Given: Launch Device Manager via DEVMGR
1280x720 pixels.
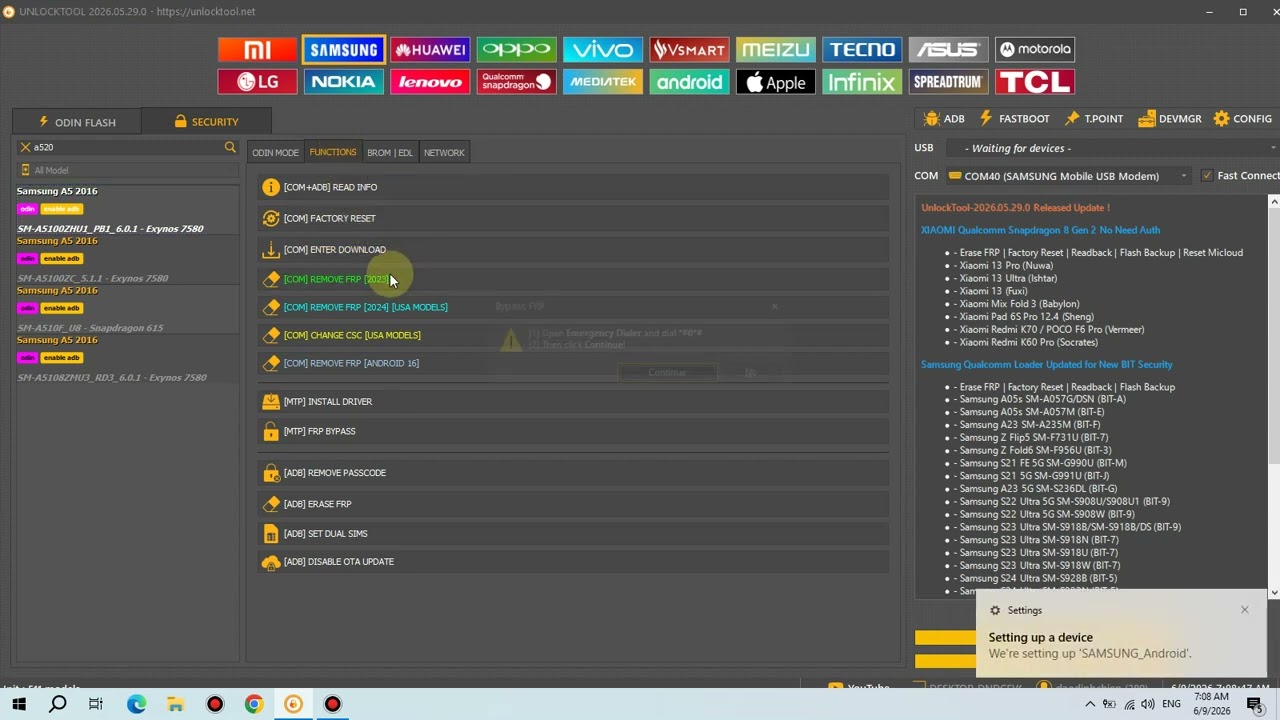Looking at the screenshot, I should [1169, 119].
